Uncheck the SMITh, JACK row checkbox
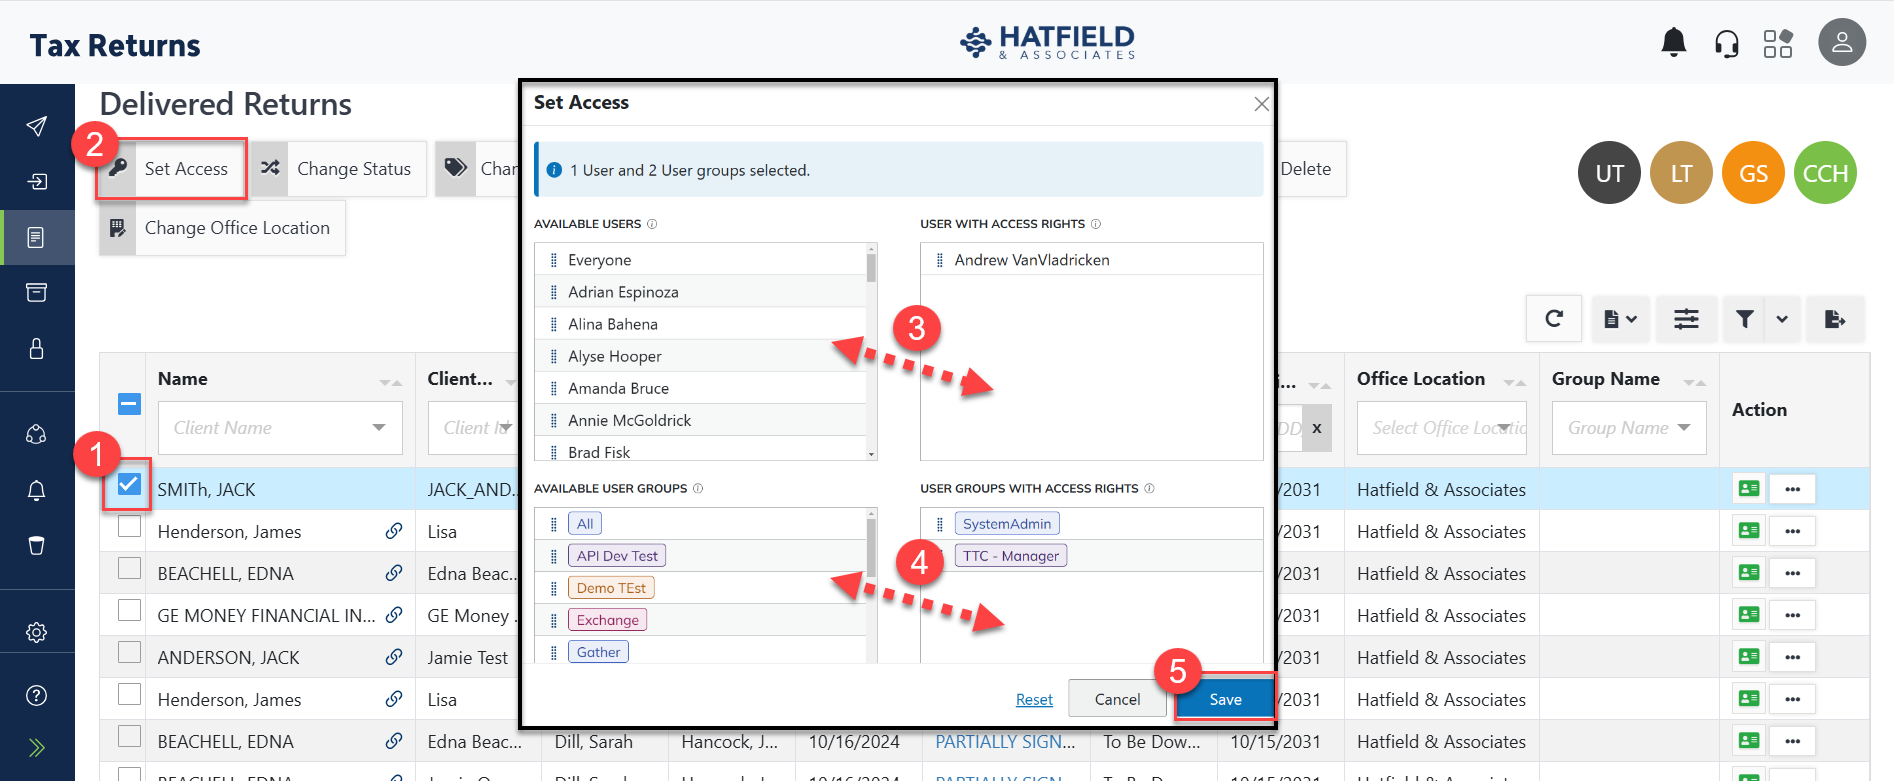 tap(129, 485)
